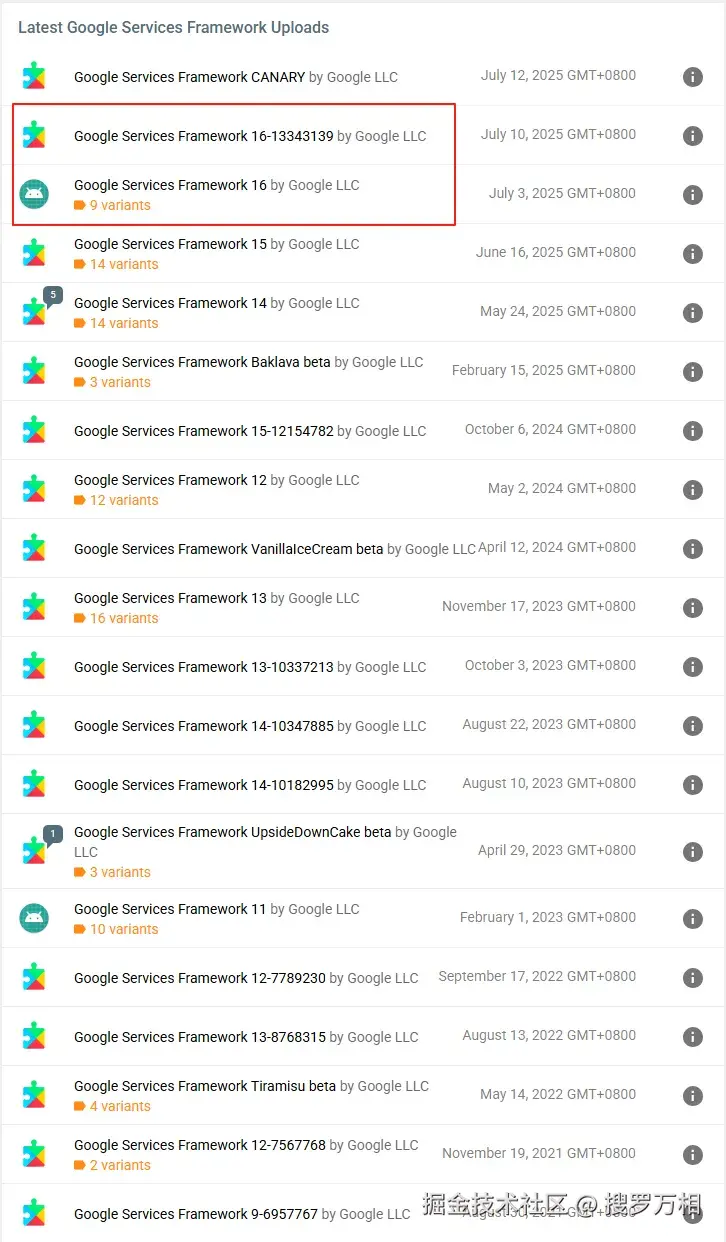Click the Framework 14 icon with badge 5
This screenshot has height=1242, width=726.
pos(35,312)
